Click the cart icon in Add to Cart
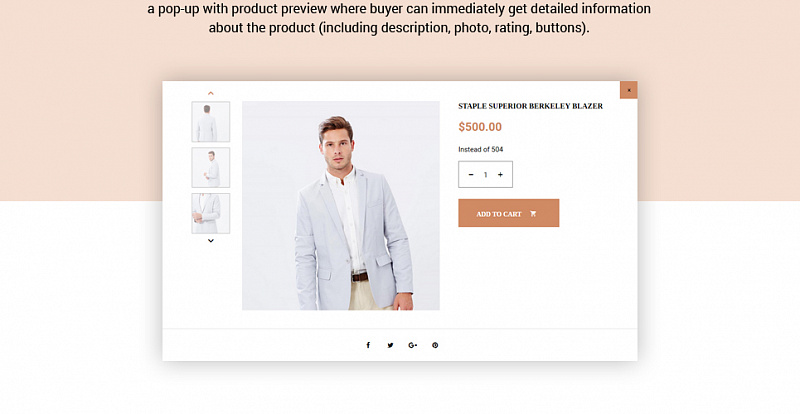Viewport: 800px width, 414px height. pos(533,214)
